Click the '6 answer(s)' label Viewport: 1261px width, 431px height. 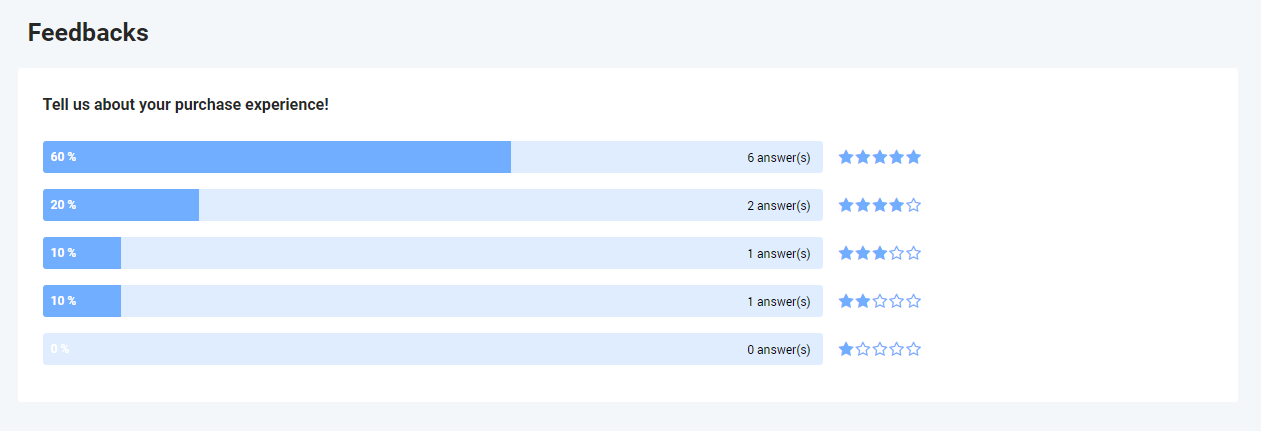pyautogui.click(x=779, y=157)
